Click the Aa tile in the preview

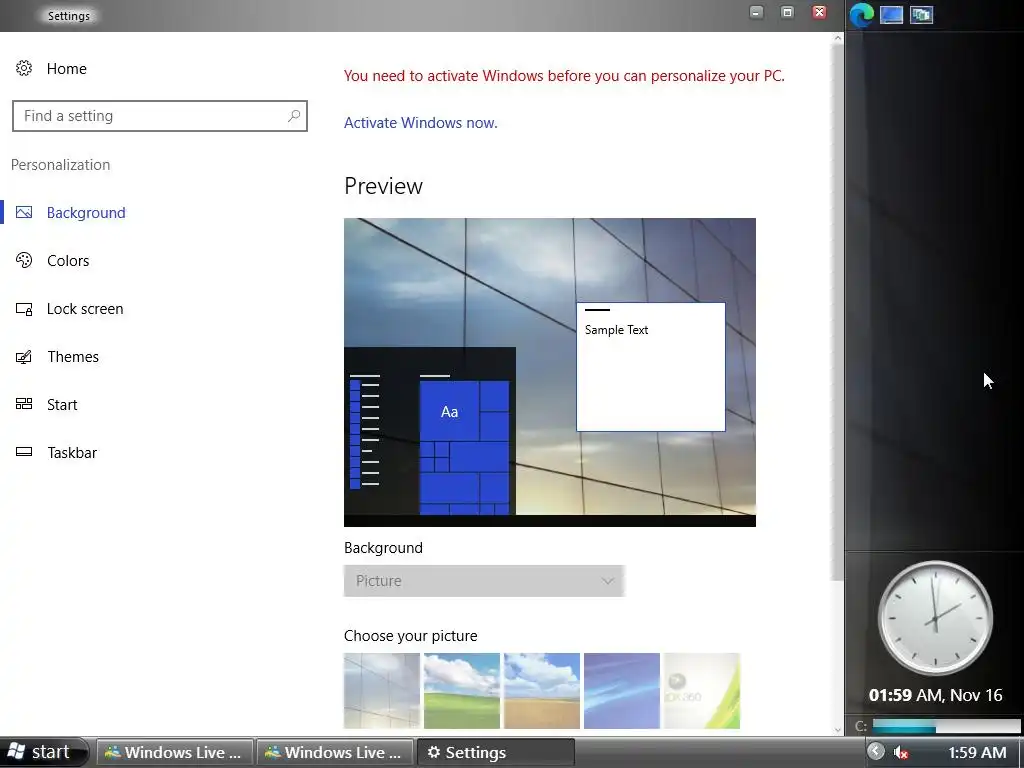(449, 412)
